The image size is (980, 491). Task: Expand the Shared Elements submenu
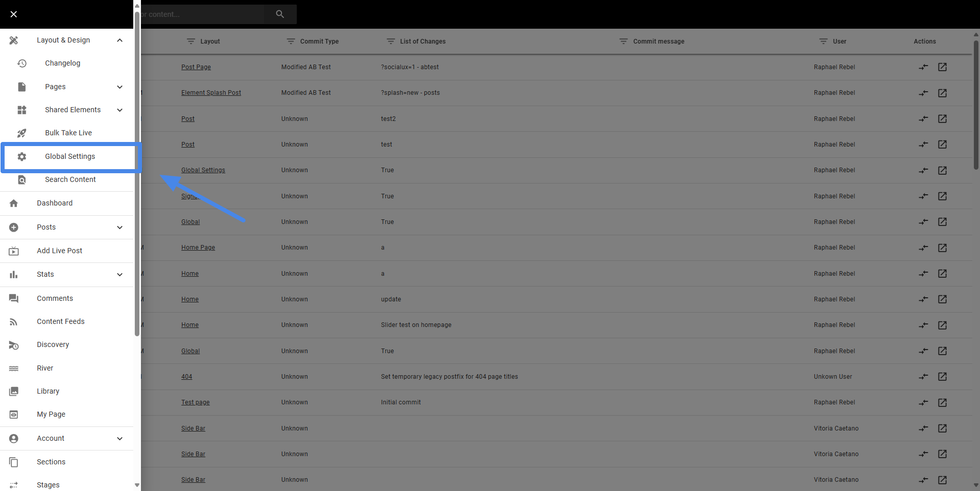(120, 110)
